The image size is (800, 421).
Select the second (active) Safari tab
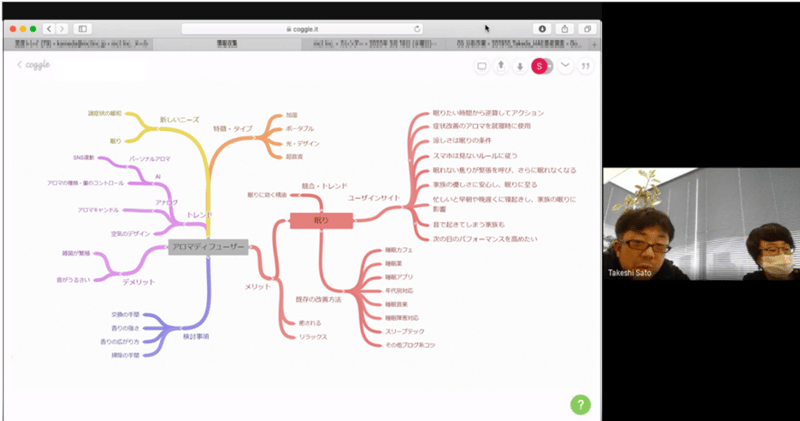point(227,45)
